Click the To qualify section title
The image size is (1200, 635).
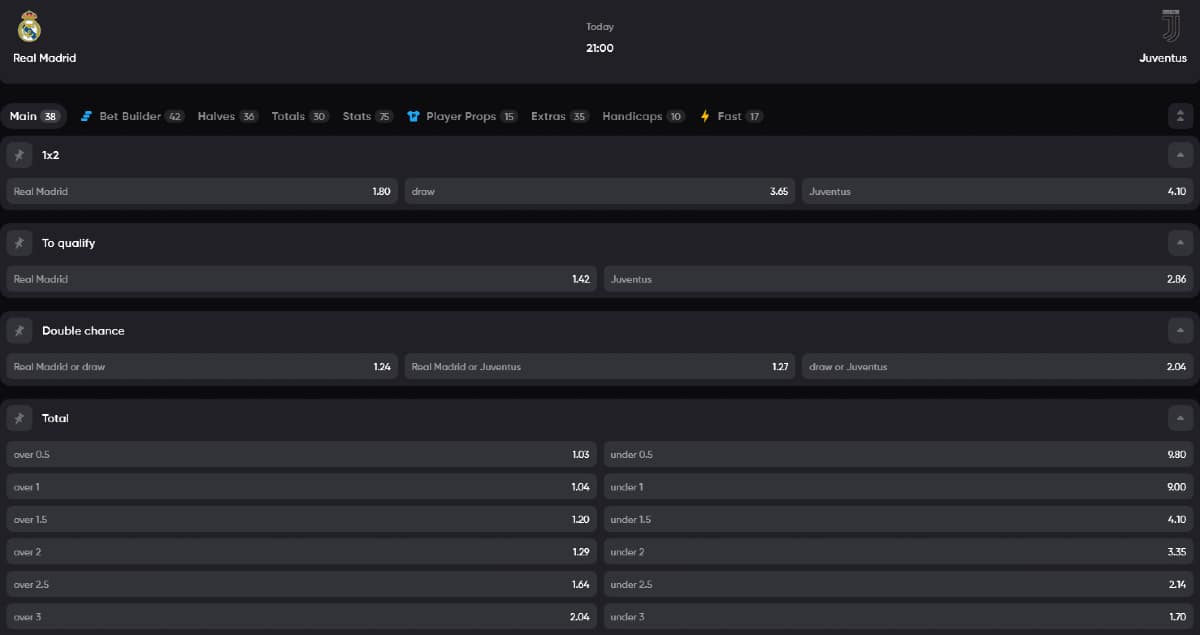(69, 243)
